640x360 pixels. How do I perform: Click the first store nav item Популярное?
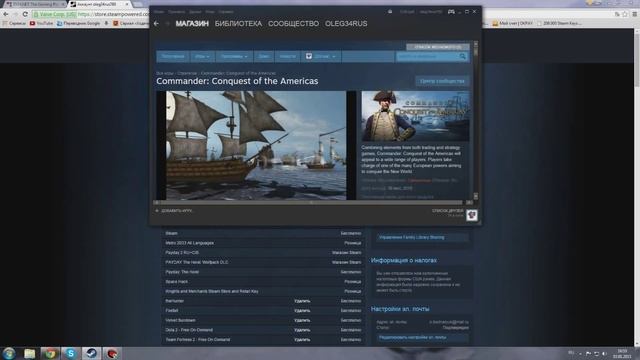point(173,56)
